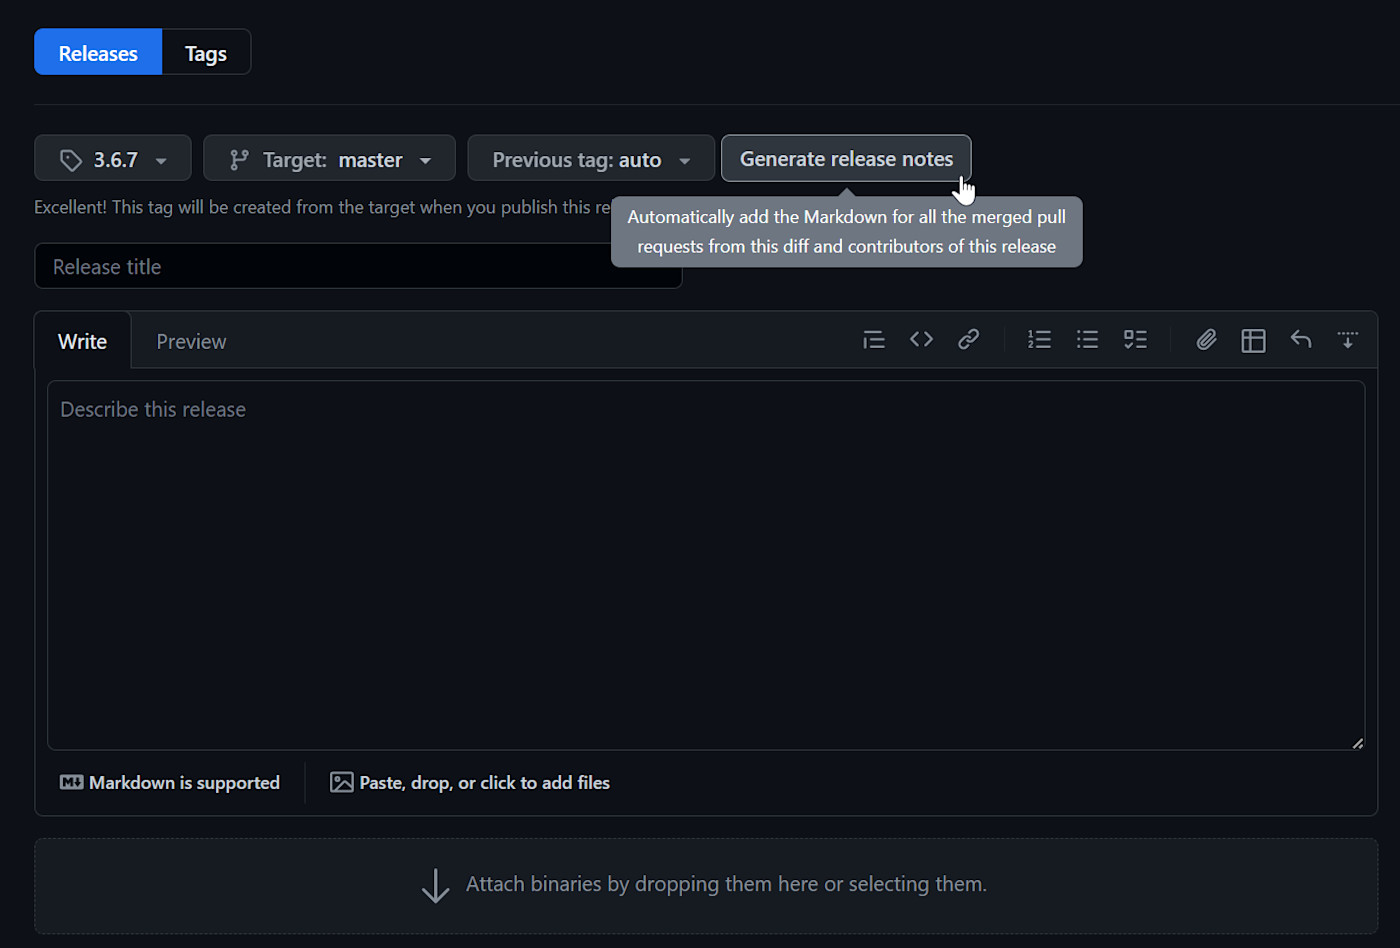This screenshot has width=1400, height=948.
Task: Open the Markdown is supported link
Action: [x=170, y=783]
